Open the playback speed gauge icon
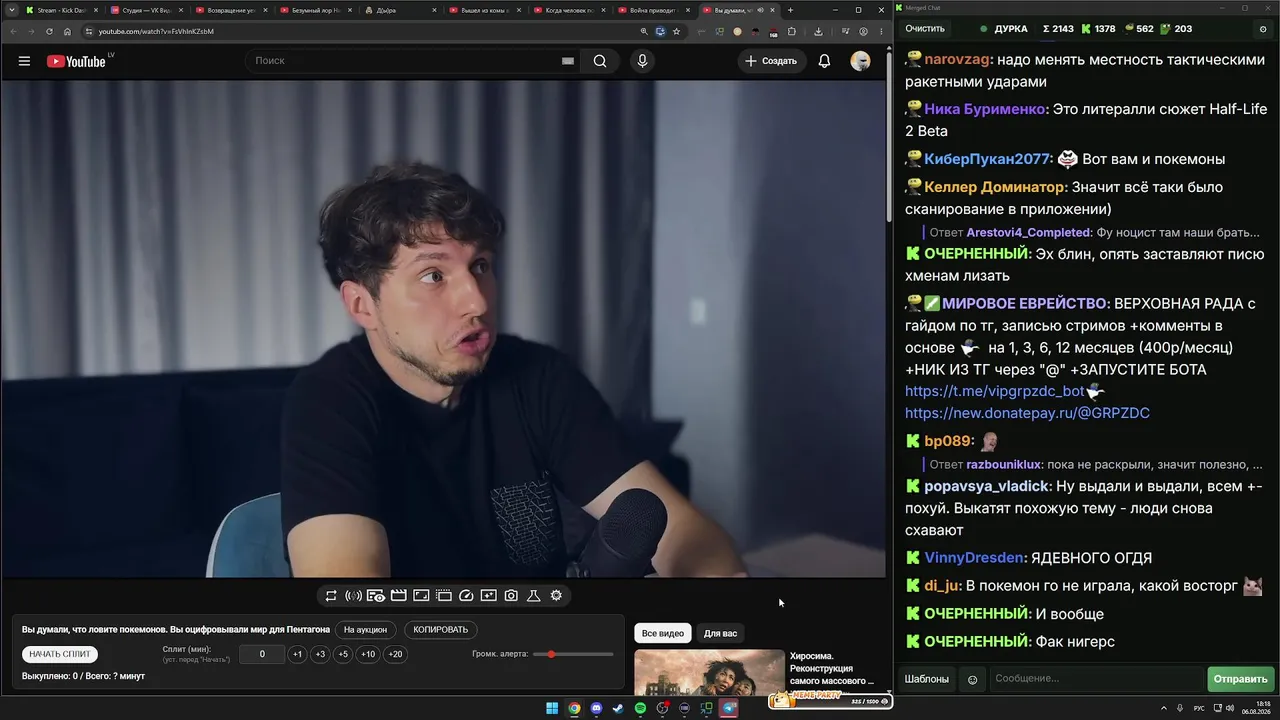The width and height of the screenshot is (1280, 720). pos(466,596)
